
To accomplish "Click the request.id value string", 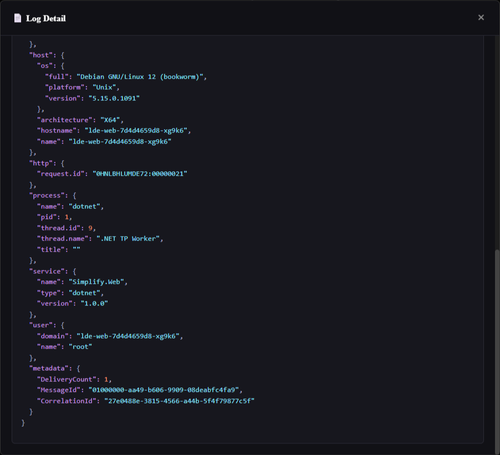I will pyautogui.click(x=140, y=174).
